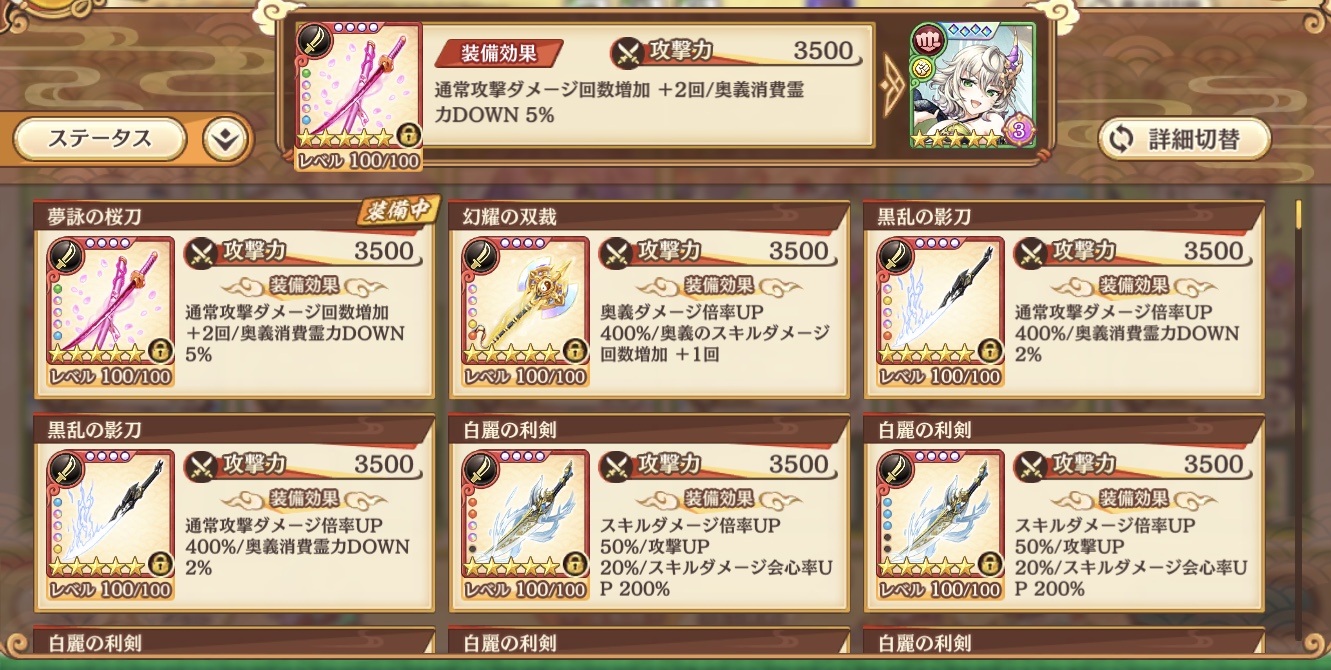Viewport: 1331px width, 670px height.
Task: Click the 攻撃力 3500 stat bar in top panel
Action: tap(737, 52)
